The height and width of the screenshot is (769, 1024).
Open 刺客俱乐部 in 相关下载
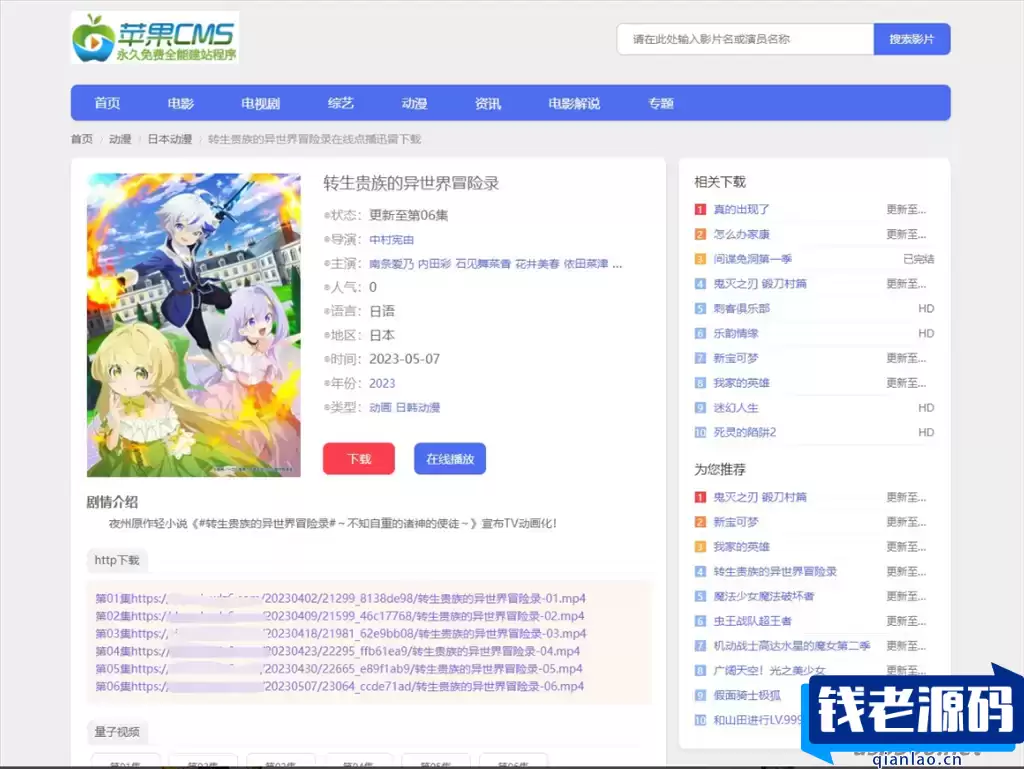click(x=741, y=308)
